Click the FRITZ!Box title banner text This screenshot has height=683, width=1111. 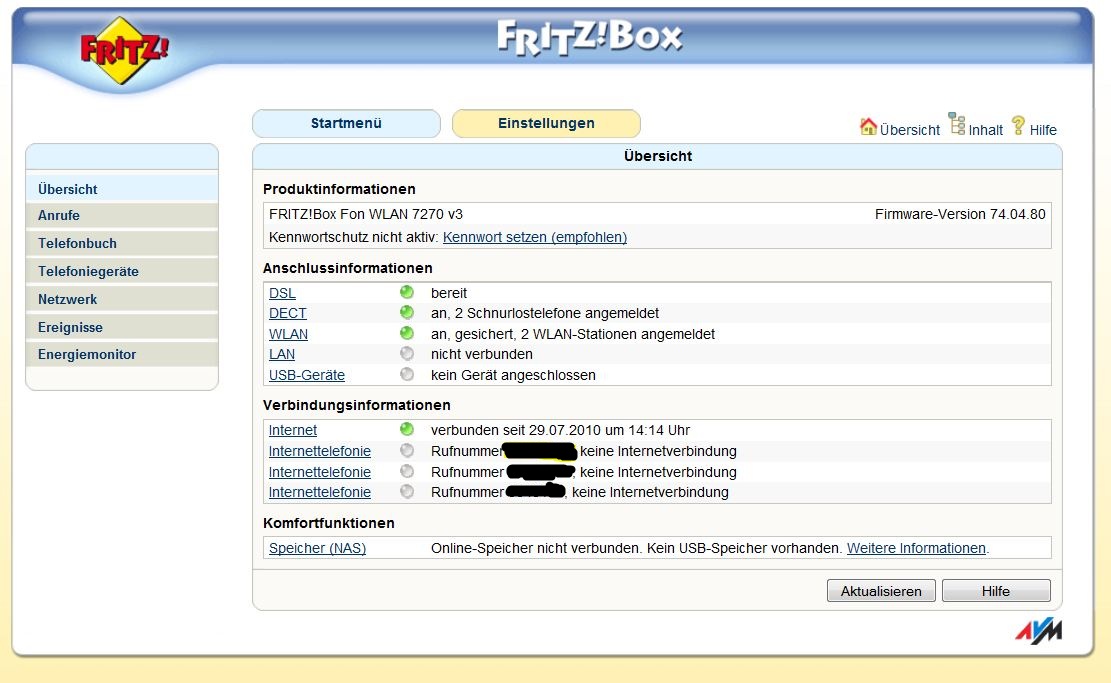[x=590, y=38]
